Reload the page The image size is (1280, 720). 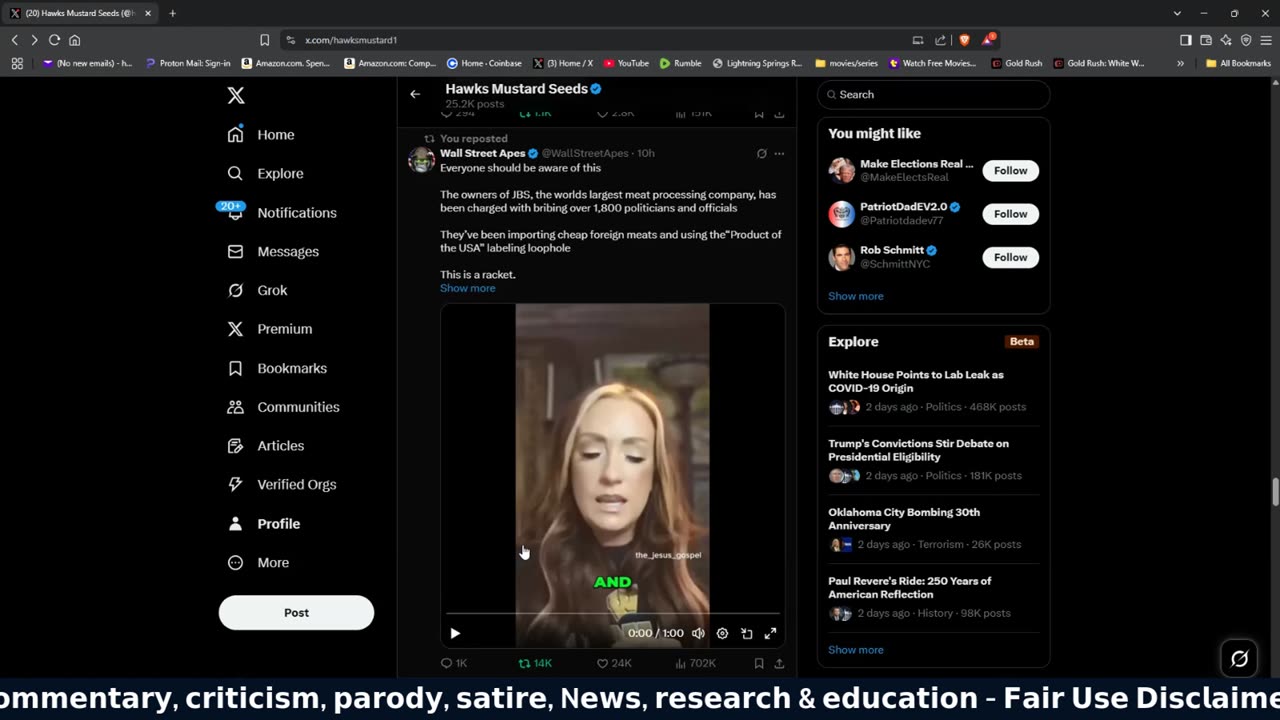(54, 40)
